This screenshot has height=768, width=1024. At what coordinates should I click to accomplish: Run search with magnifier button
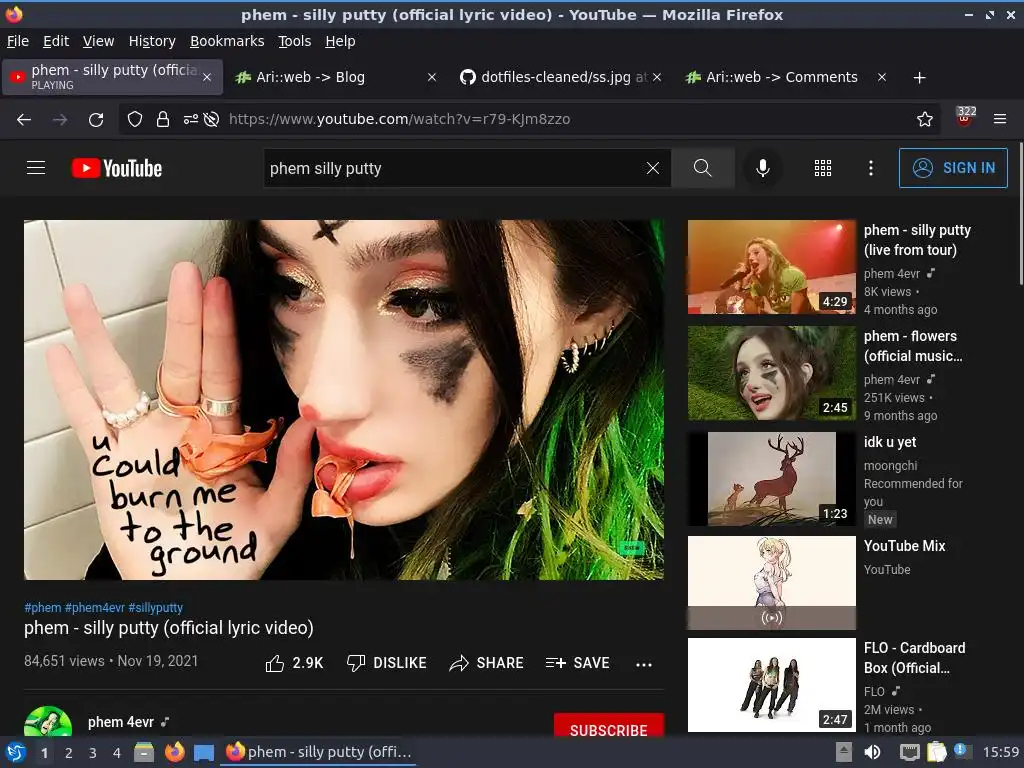coord(703,168)
